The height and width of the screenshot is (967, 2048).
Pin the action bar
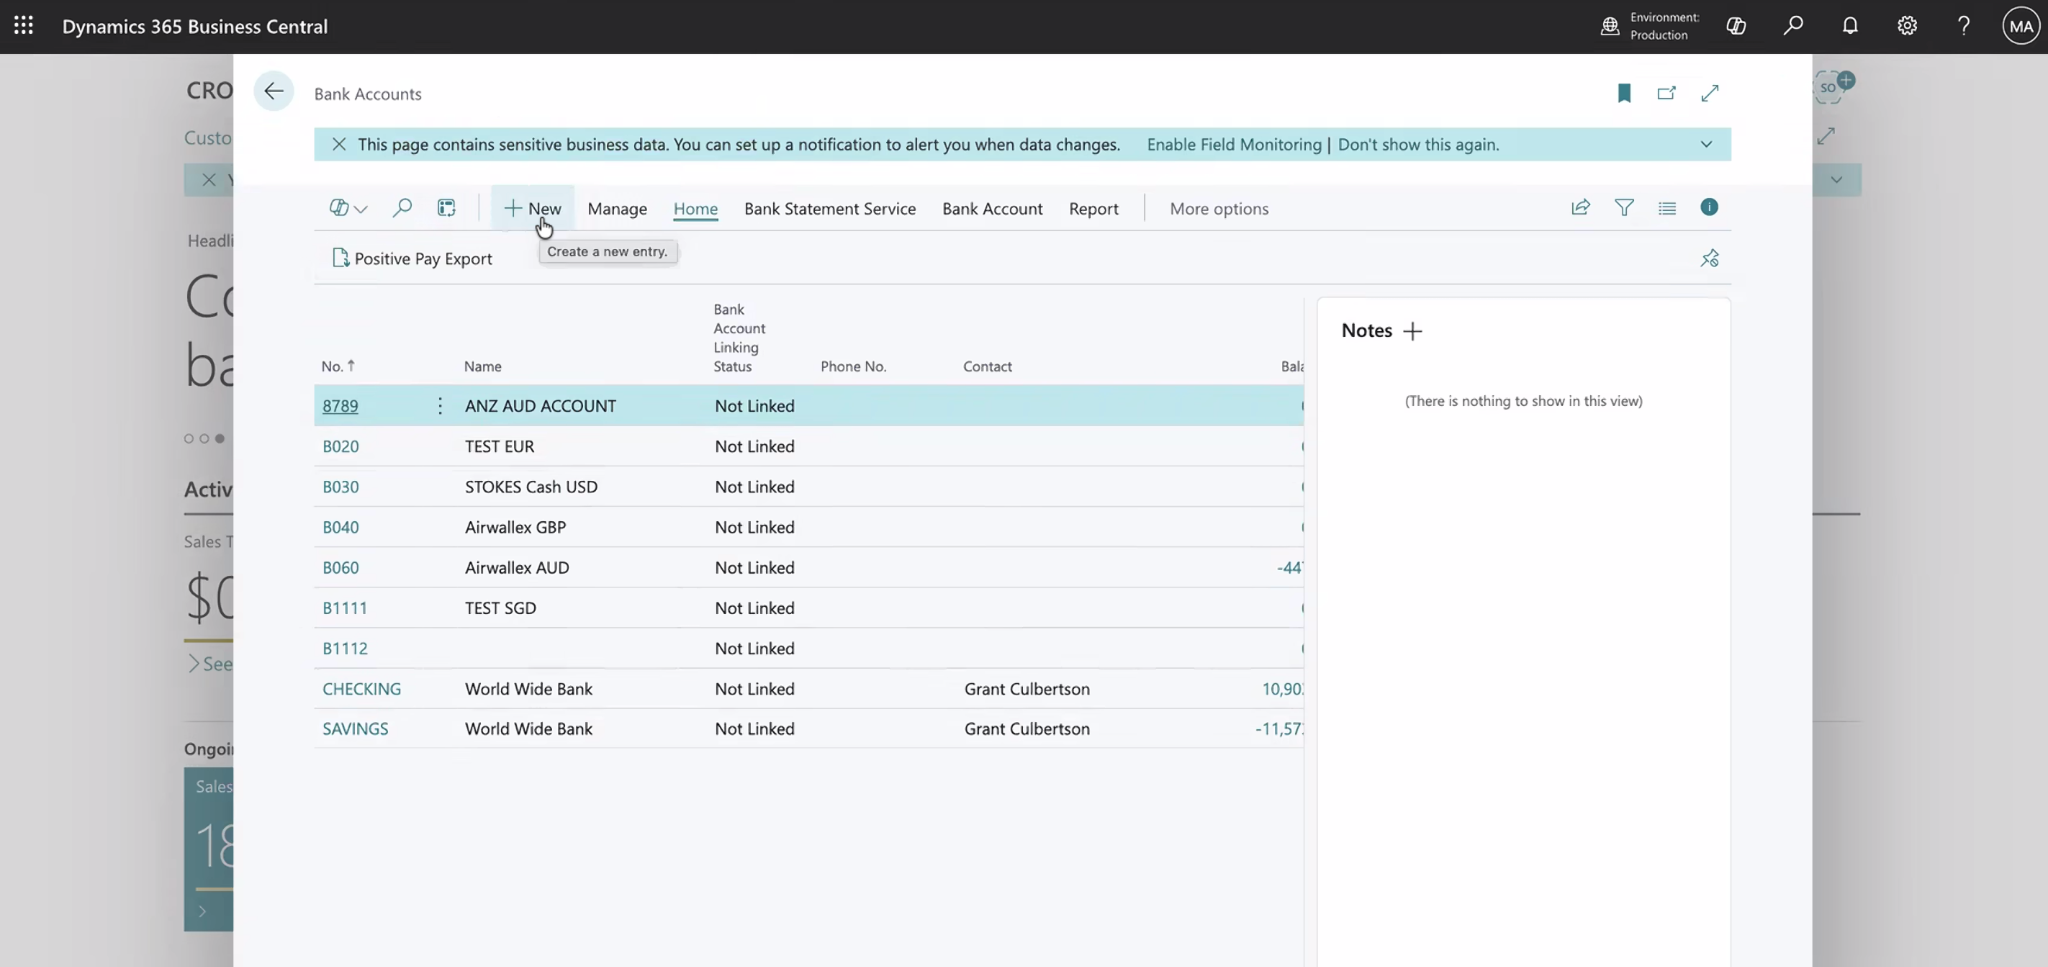[x=1709, y=259]
